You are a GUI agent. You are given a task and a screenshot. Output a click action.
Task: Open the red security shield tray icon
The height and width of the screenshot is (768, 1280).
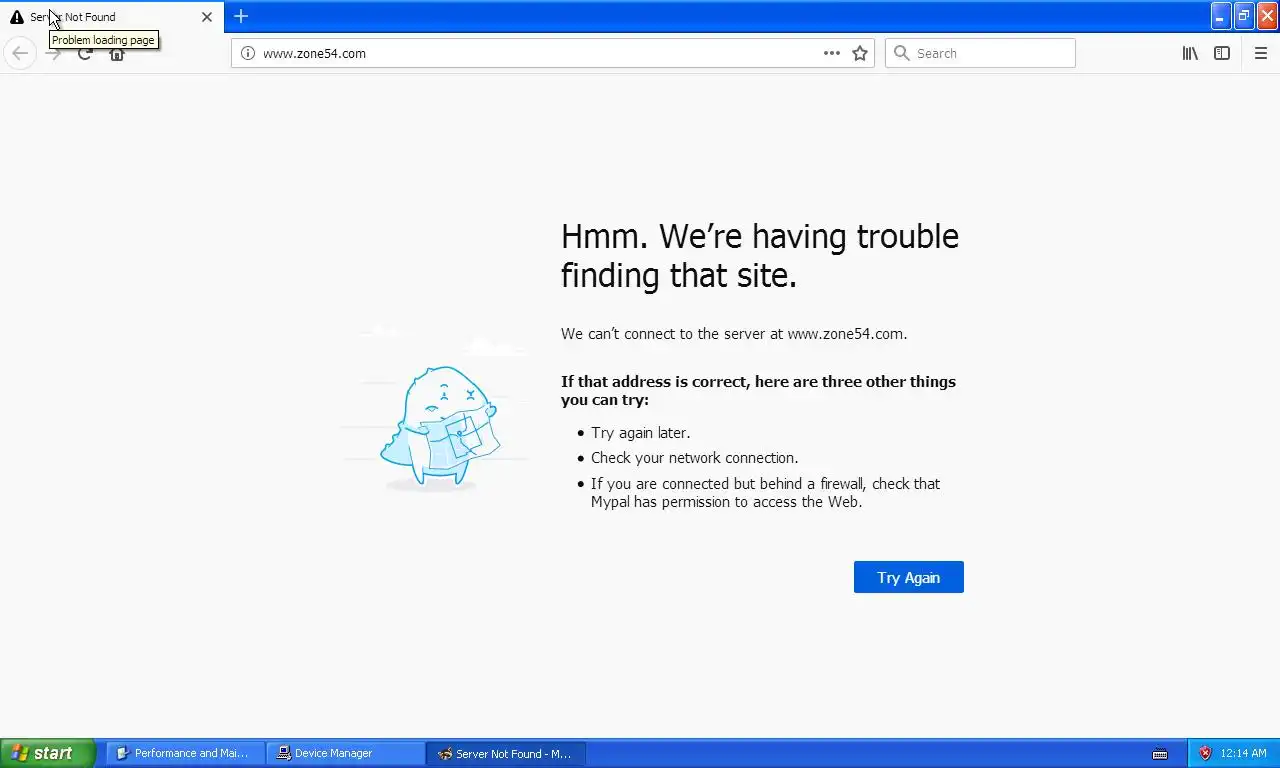[1205, 753]
